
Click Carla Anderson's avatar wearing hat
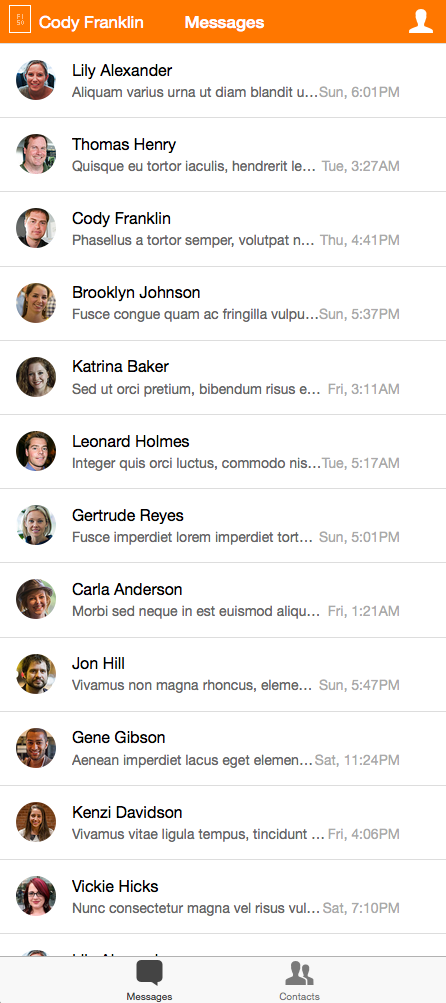coord(36,599)
